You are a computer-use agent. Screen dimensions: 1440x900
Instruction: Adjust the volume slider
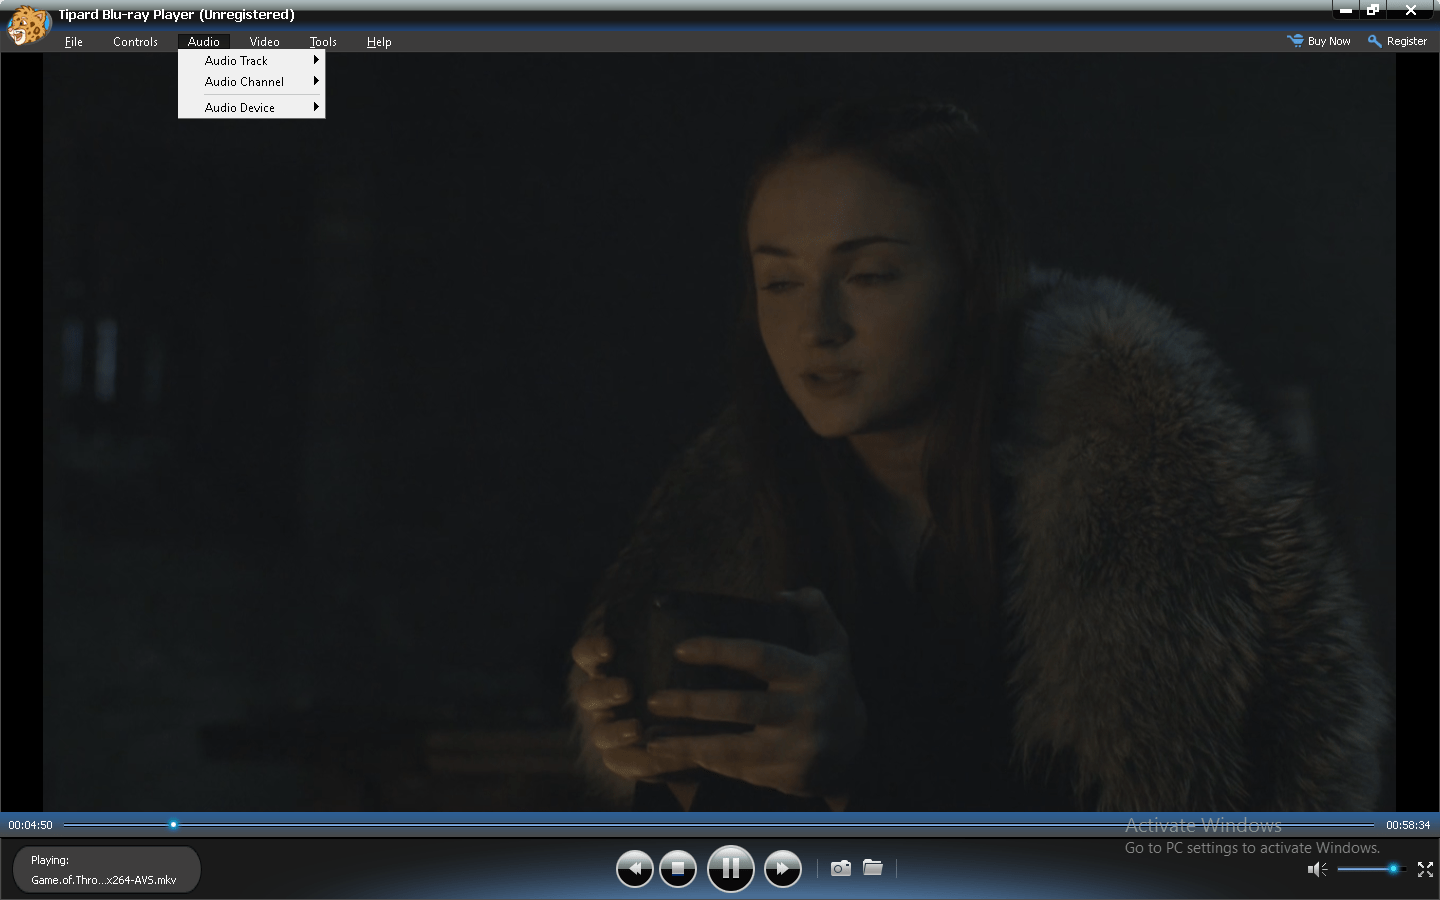pyautogui.click(x=1370, y=869)
